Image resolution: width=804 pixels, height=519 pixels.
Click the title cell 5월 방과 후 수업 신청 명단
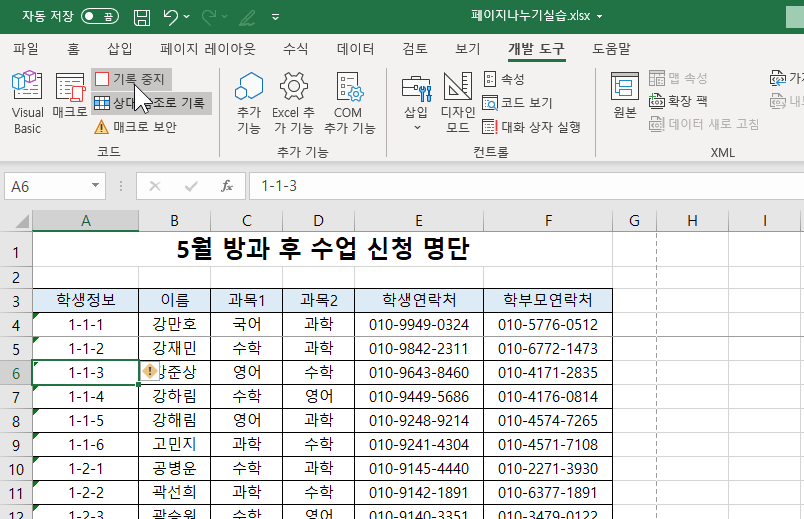(x=323, y=249)
